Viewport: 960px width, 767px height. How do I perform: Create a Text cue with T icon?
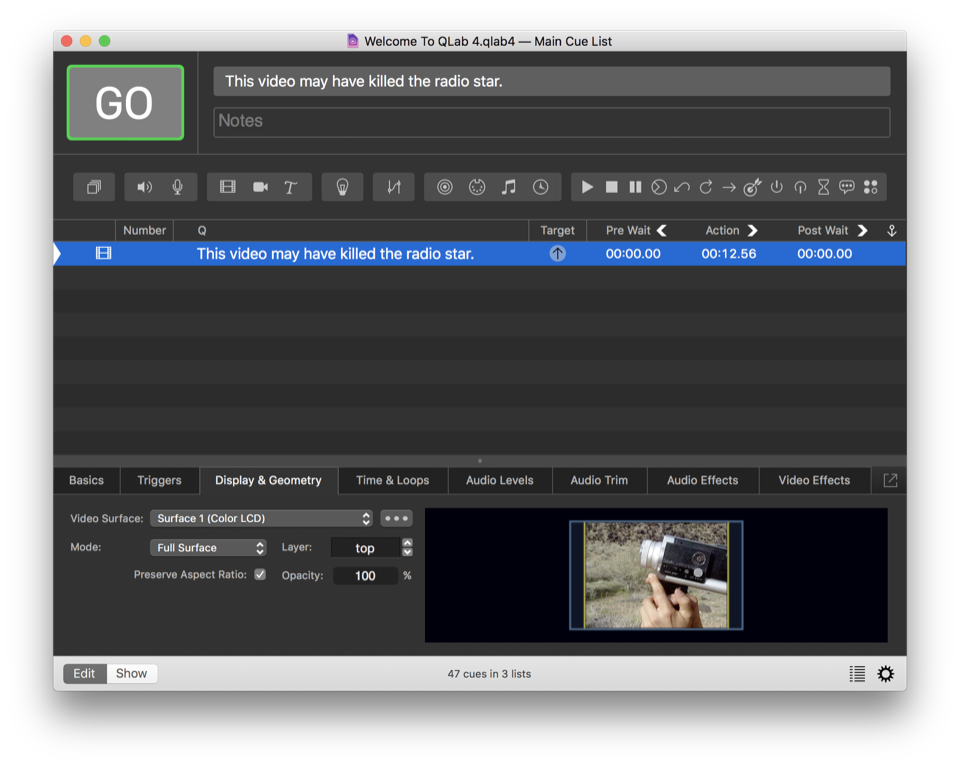(291, 187)
